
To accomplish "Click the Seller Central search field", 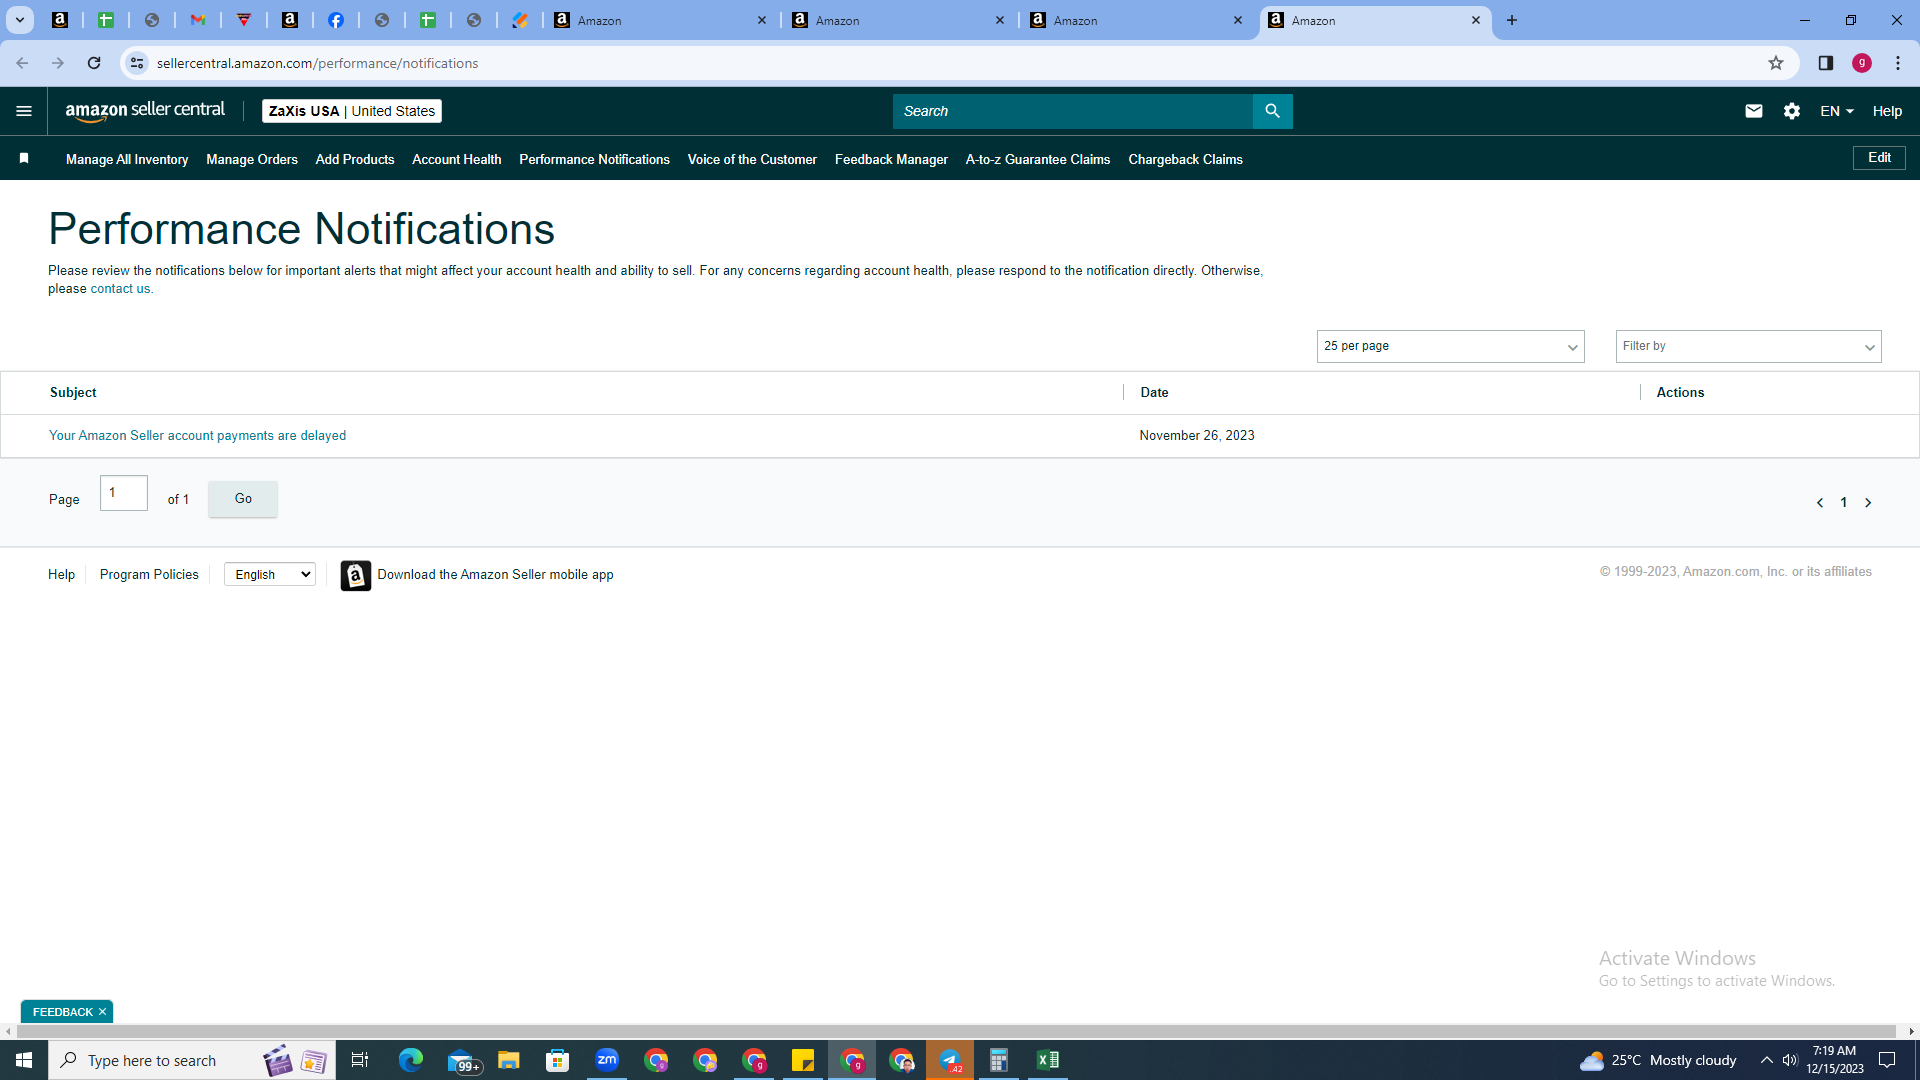I will point(1072,111).
